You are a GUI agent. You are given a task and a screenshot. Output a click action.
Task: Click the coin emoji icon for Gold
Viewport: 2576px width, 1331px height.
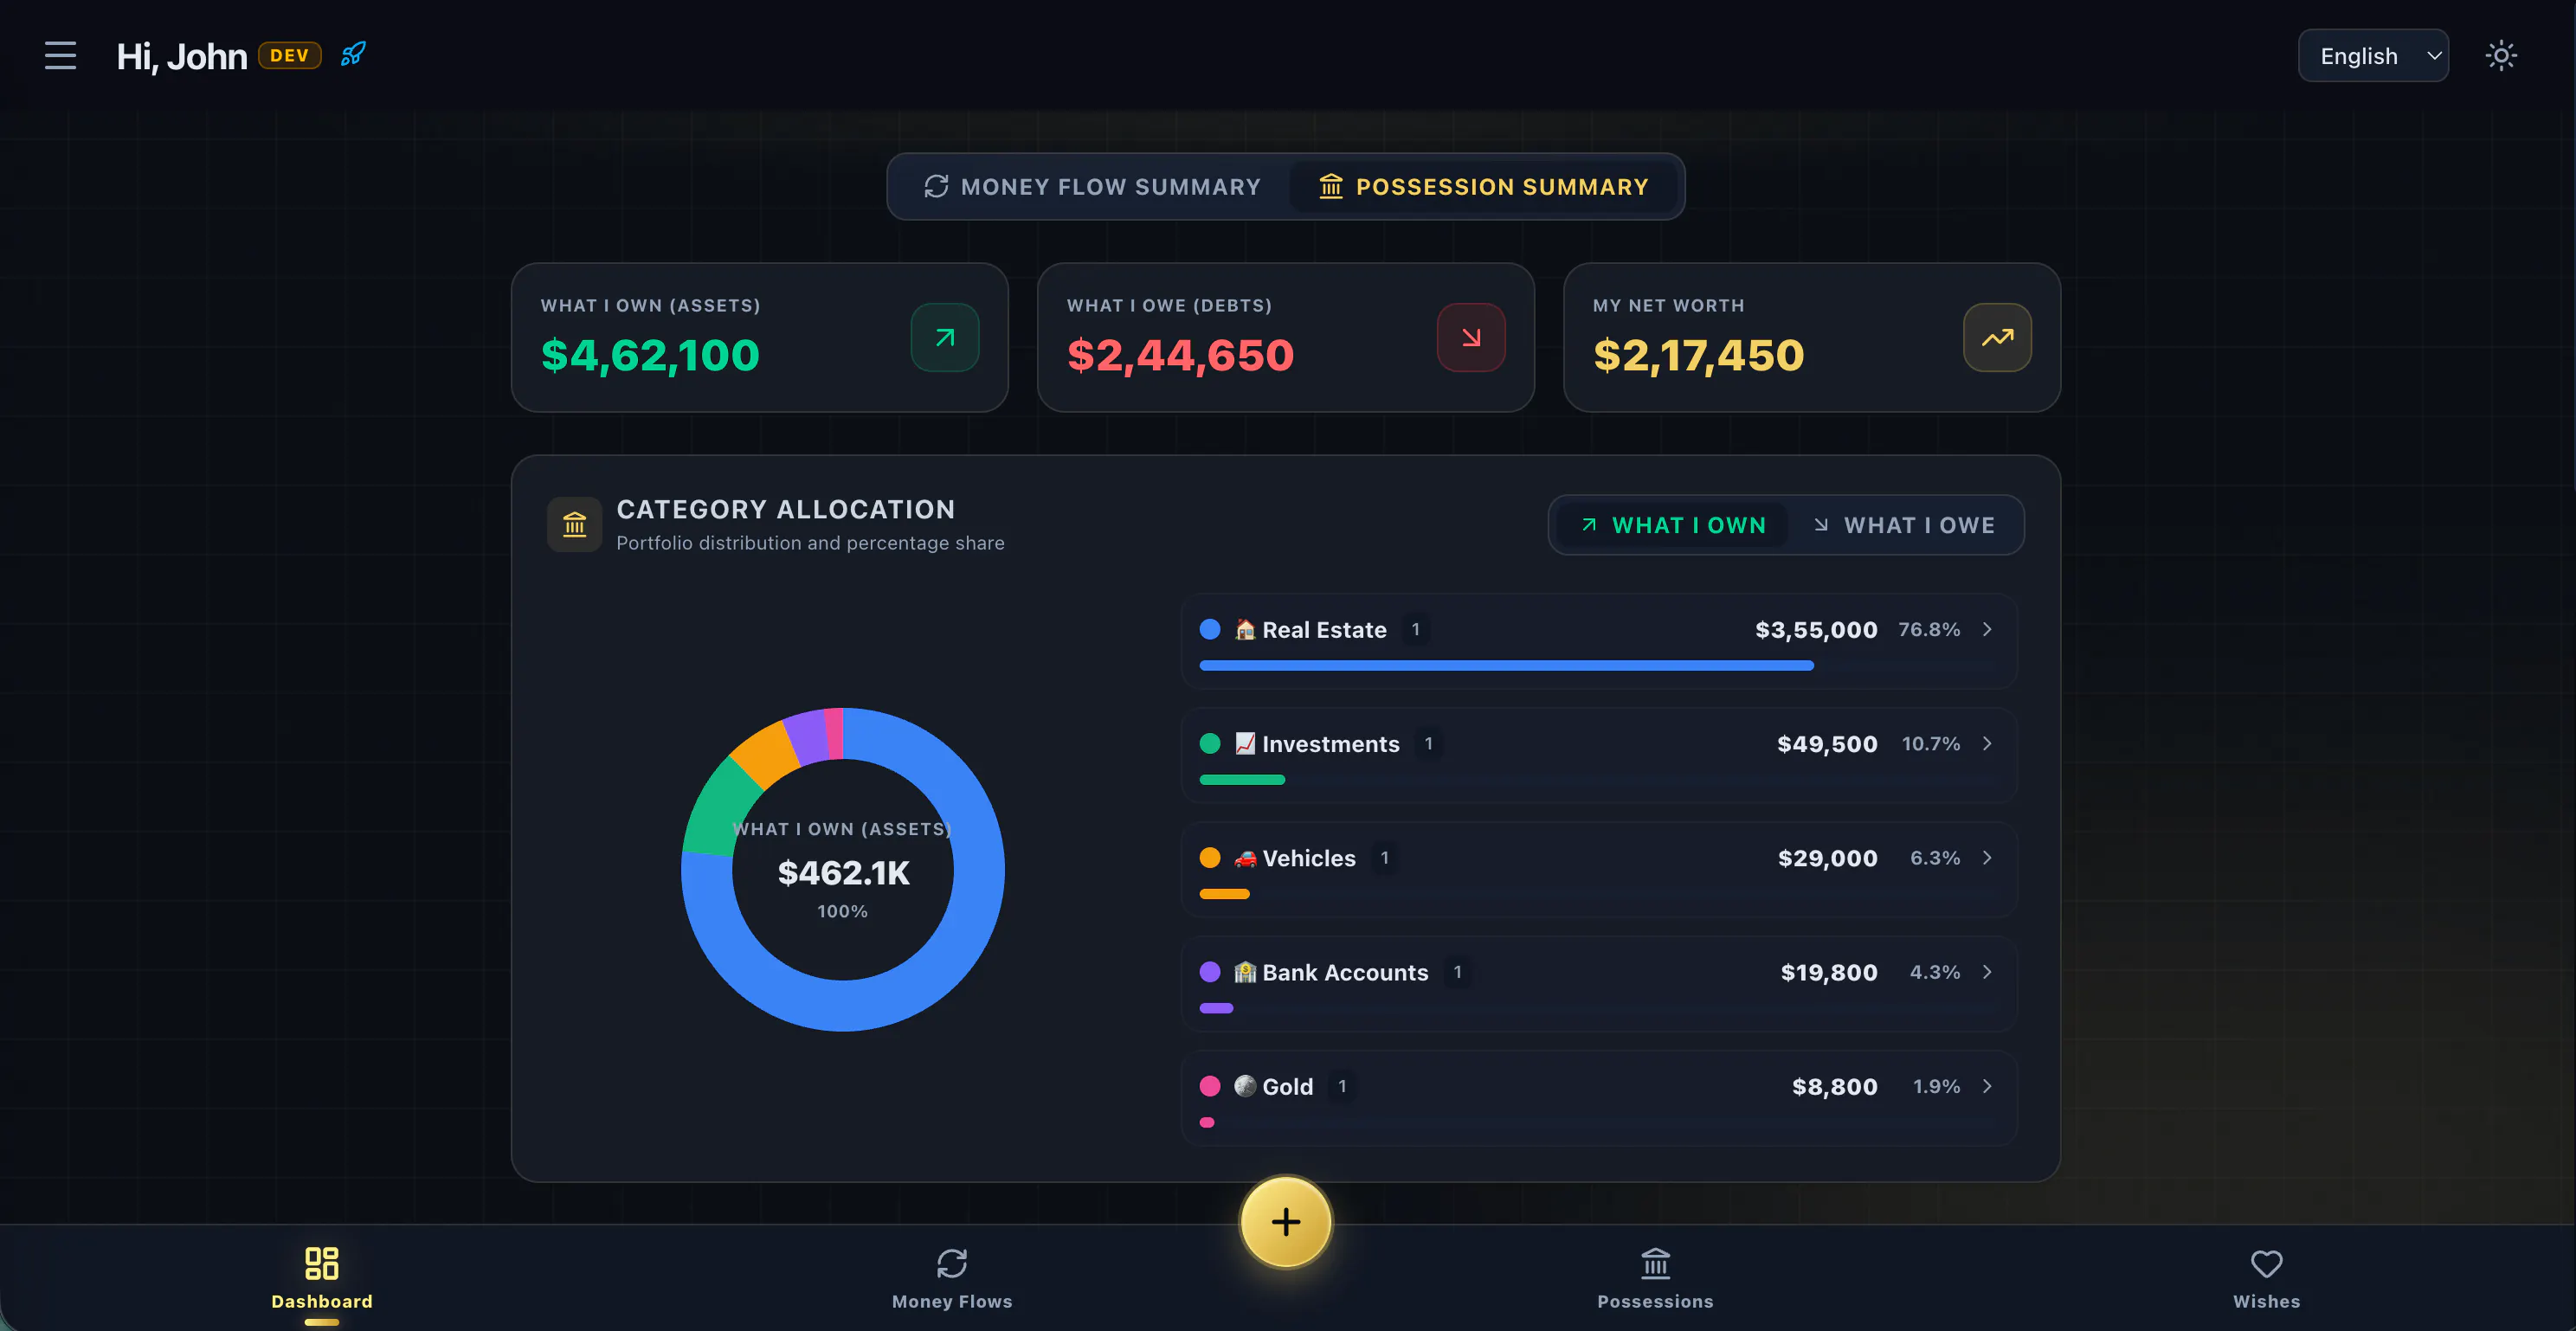coord(1244,1086)
